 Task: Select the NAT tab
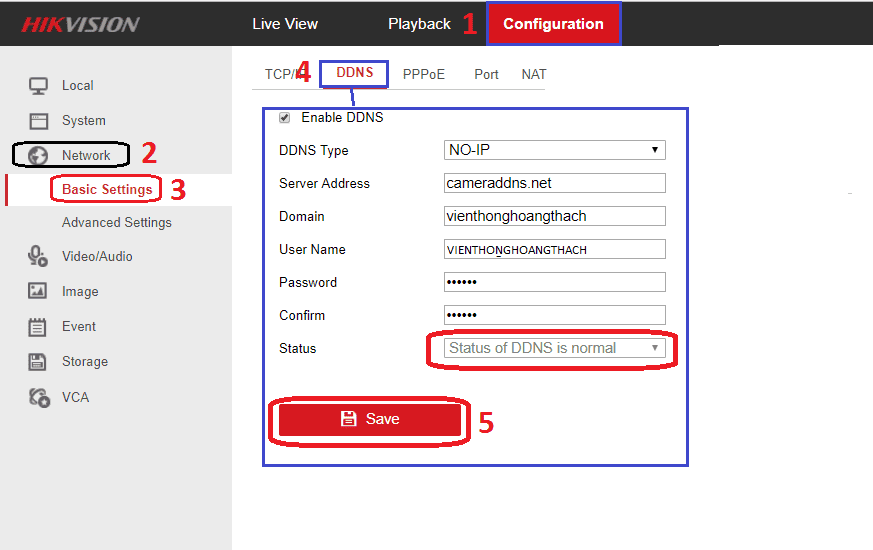tap(534, 74)
